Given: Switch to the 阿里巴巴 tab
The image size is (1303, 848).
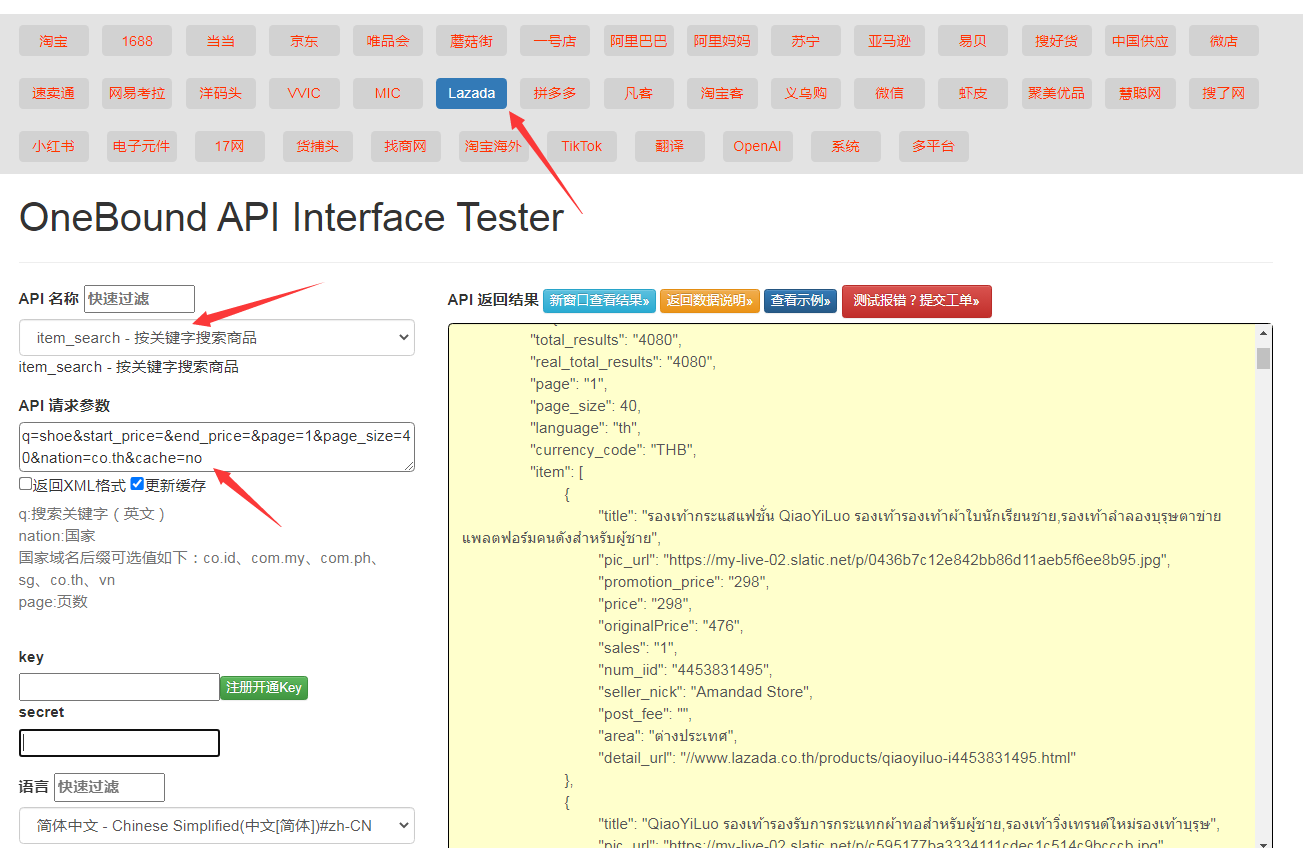Looking at the screenshot, I should click(x=639, y=41).
